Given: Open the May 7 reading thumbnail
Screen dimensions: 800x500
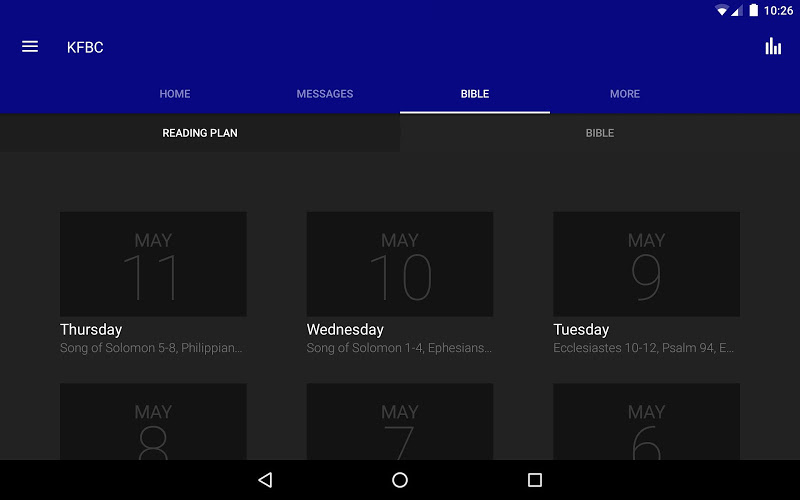Looking at the screenshot, I should [x=400, y=422].
